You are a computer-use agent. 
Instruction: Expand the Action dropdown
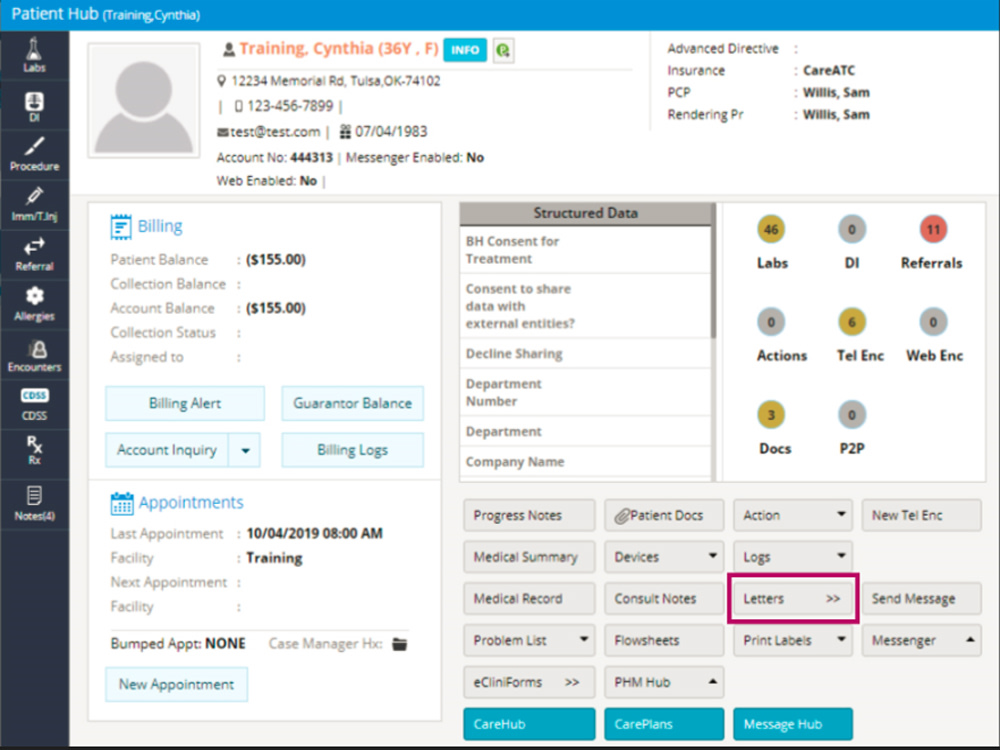click(x=793, y=515)
